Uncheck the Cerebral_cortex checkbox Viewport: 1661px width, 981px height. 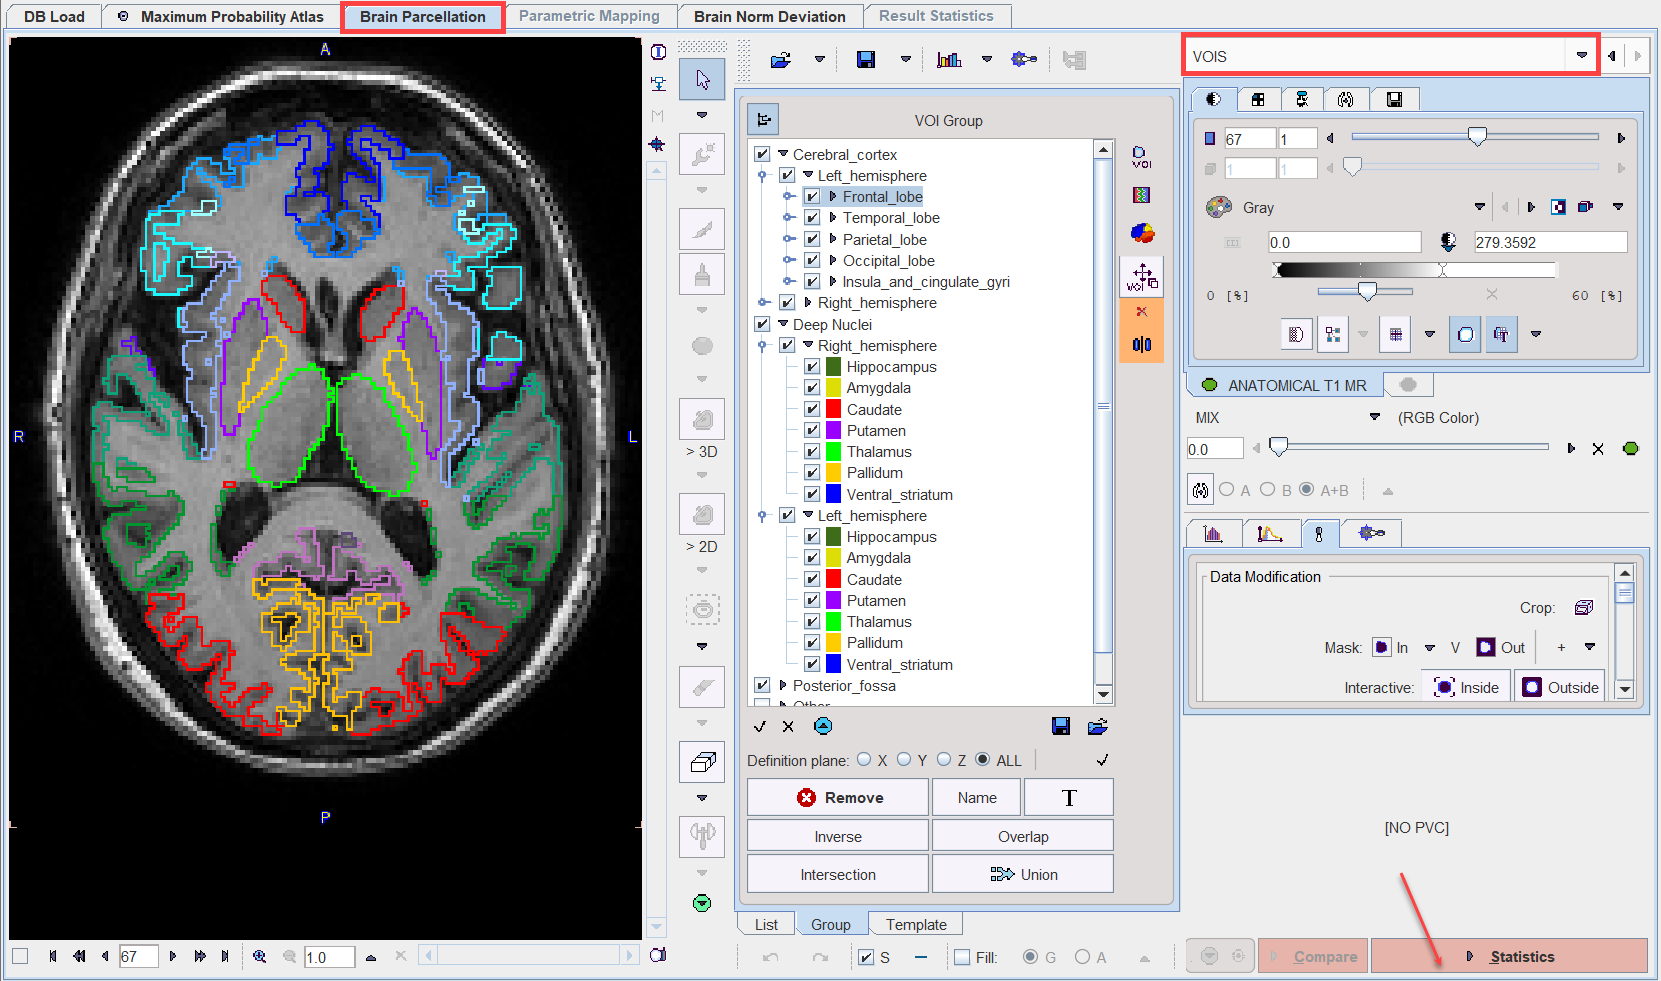763,154
